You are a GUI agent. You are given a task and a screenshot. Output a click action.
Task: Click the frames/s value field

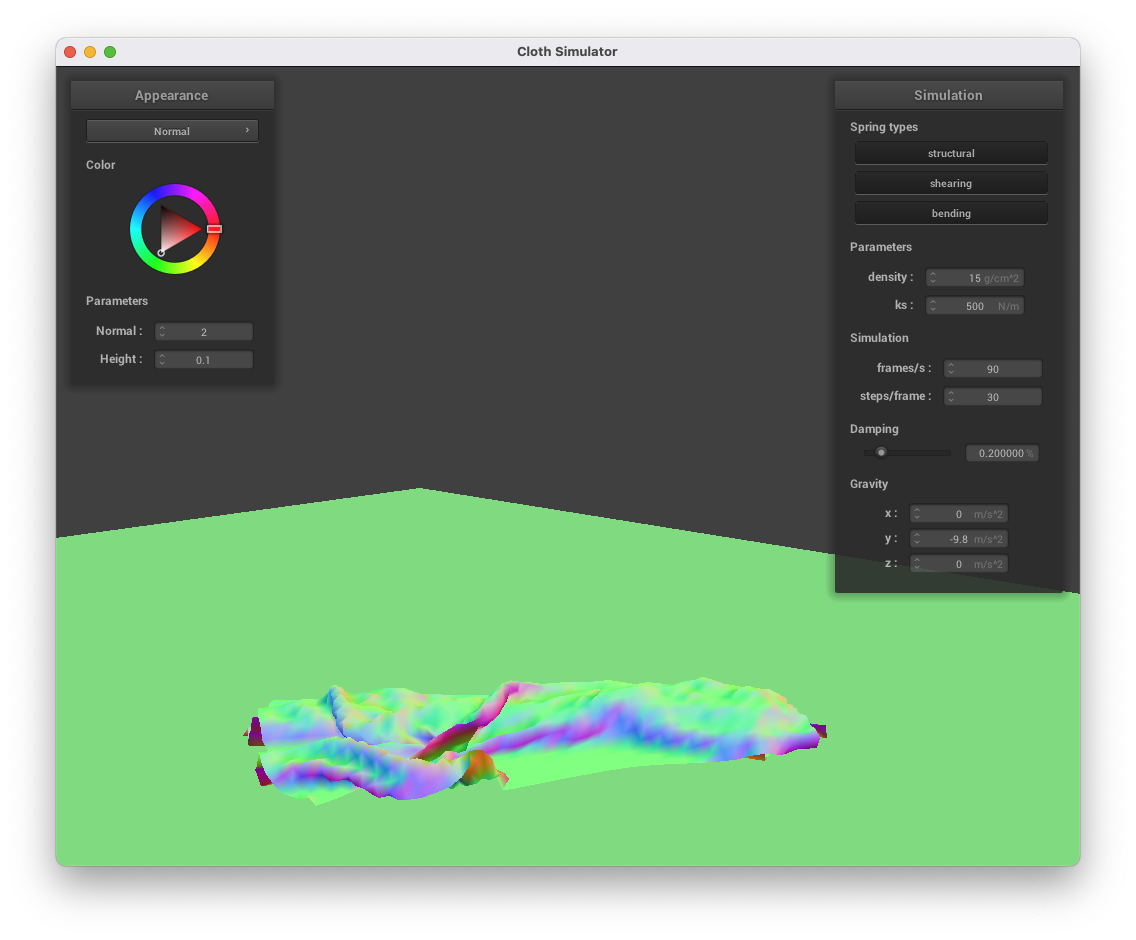(x=993, y=369)
